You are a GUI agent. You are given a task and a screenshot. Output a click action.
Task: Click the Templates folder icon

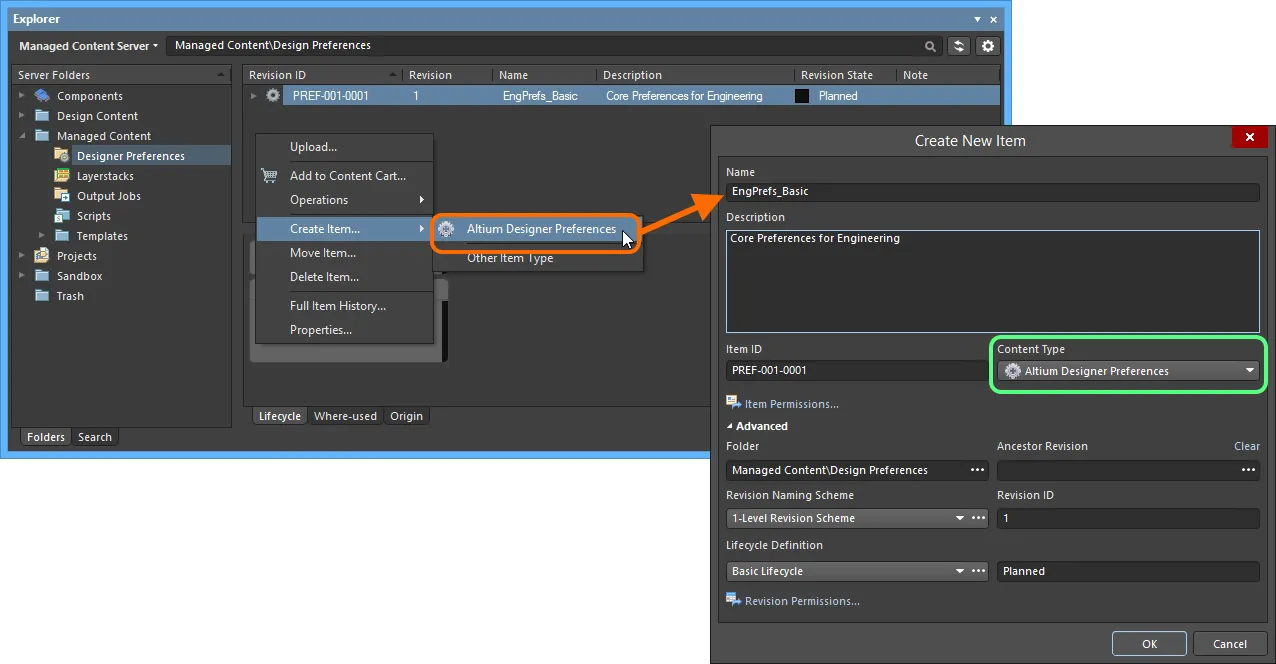62,236
